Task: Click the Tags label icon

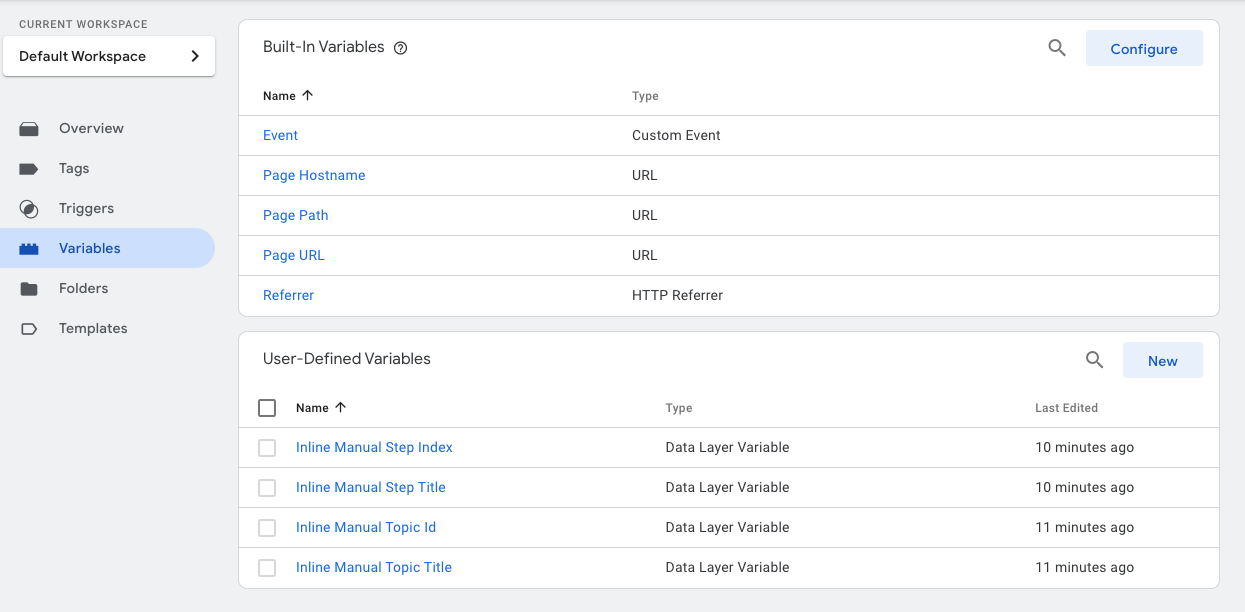Action: pyautogui.click(x=29, y=169)
